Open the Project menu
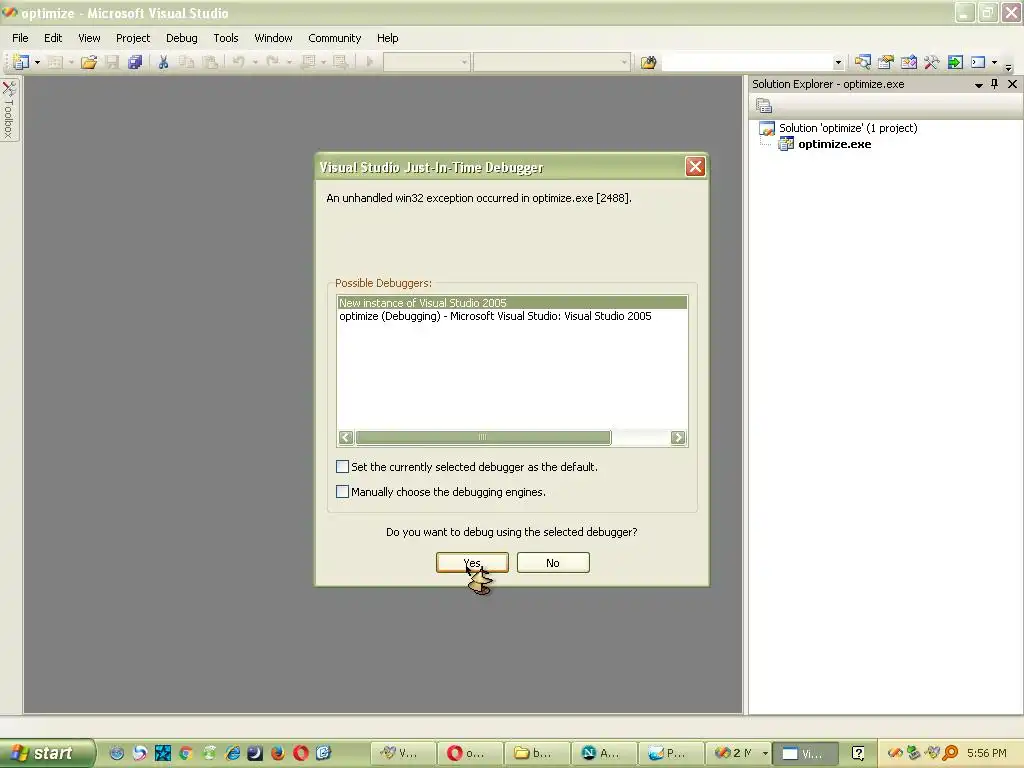This screenshot has height=768, width=1024. coord(133,38)
